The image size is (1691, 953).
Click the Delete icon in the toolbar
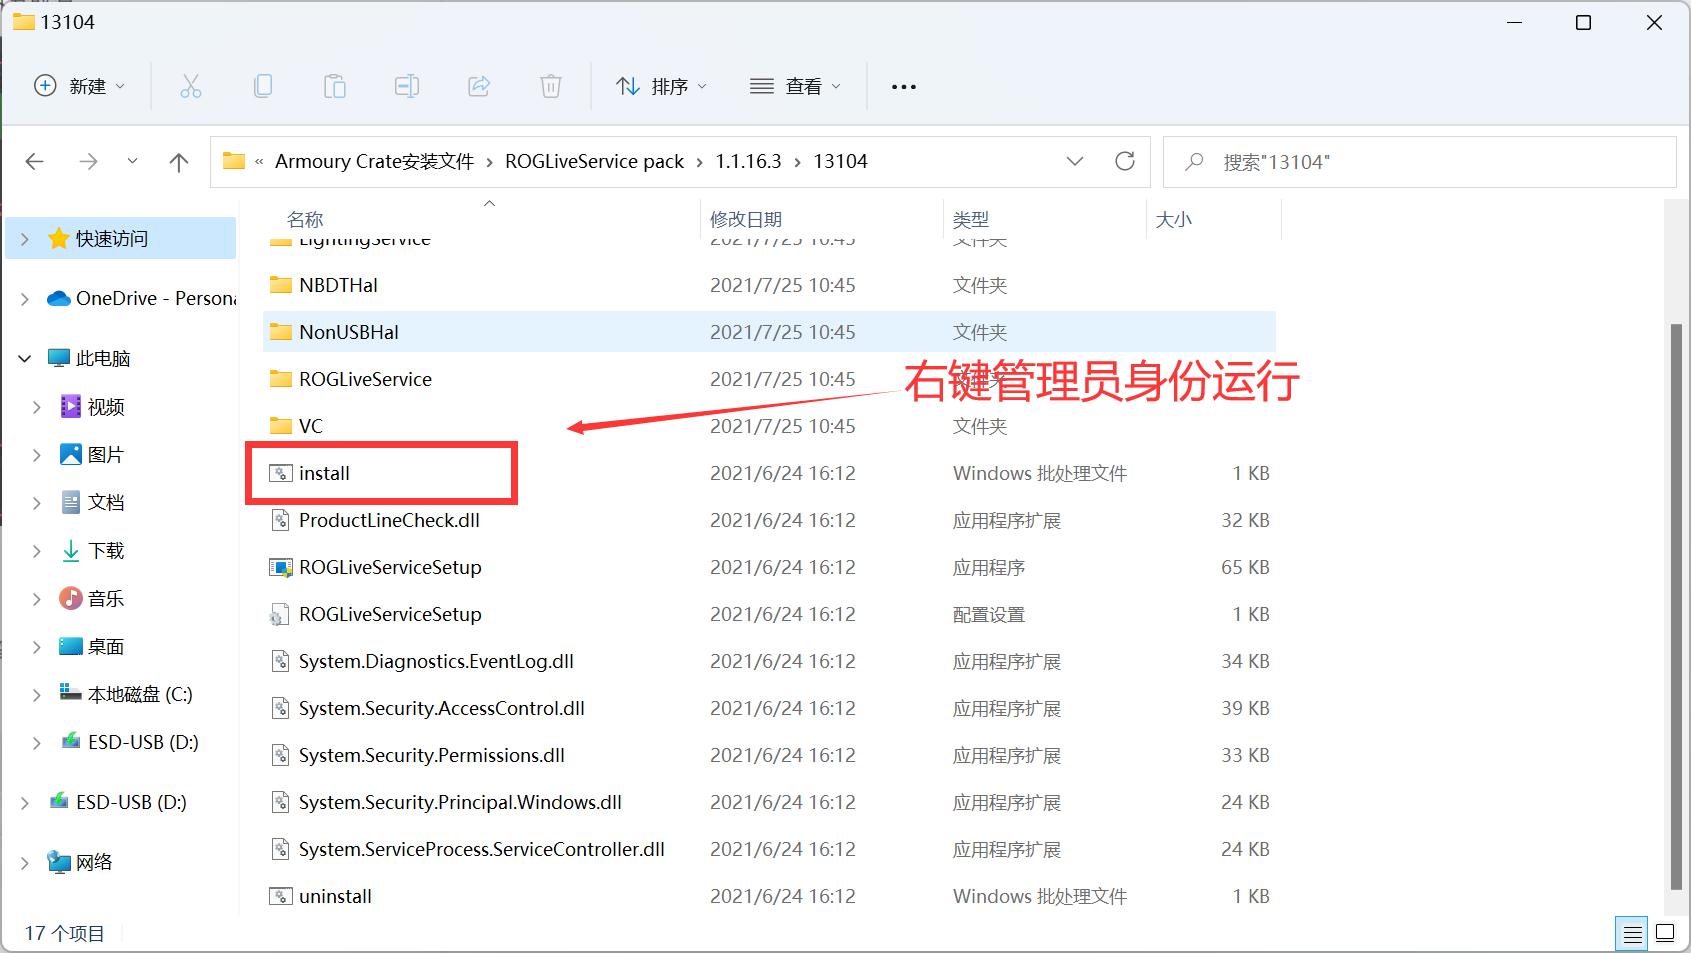550,86
